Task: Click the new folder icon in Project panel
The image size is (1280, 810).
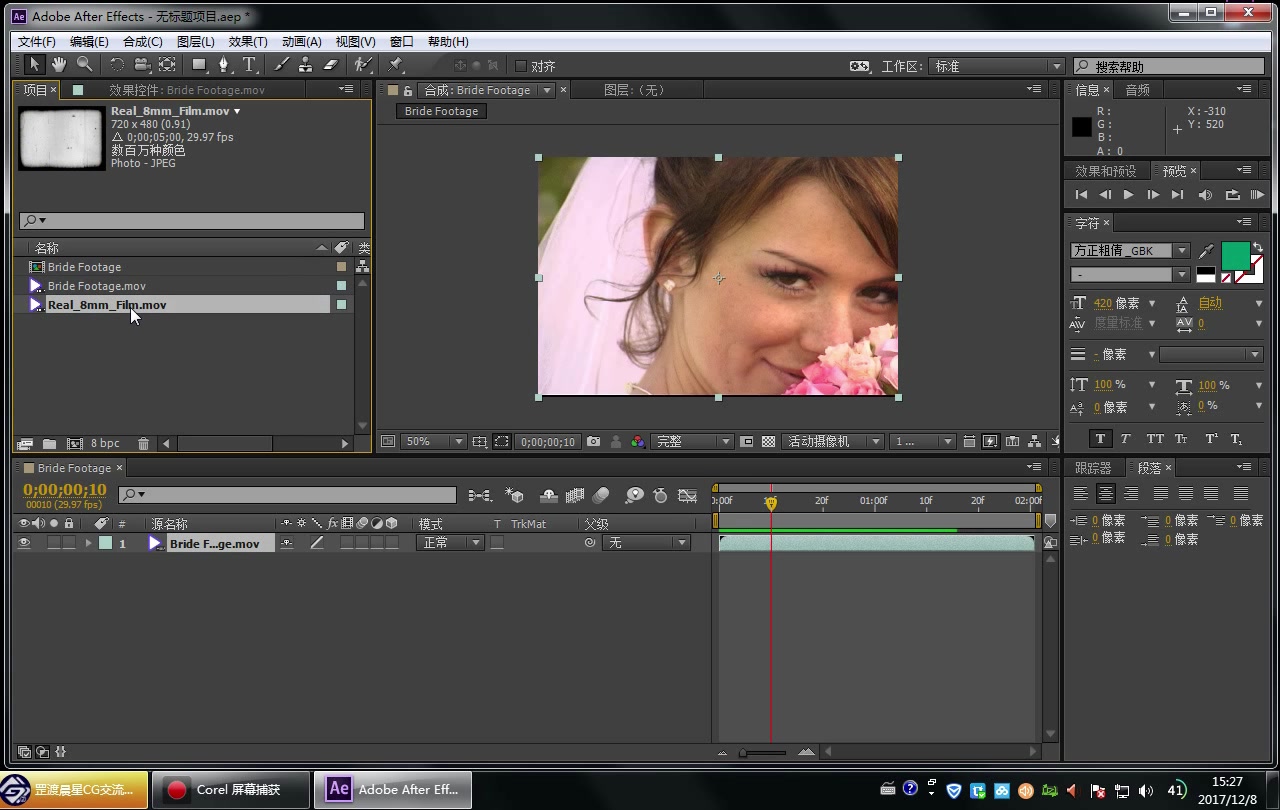Action: [49, 443]
